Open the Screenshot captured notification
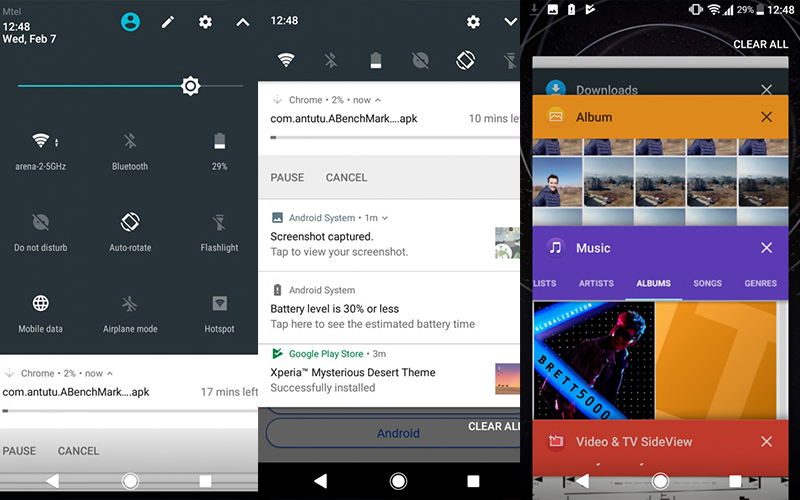The height and width of the screenshot is (500, 800). click(389, 236)
